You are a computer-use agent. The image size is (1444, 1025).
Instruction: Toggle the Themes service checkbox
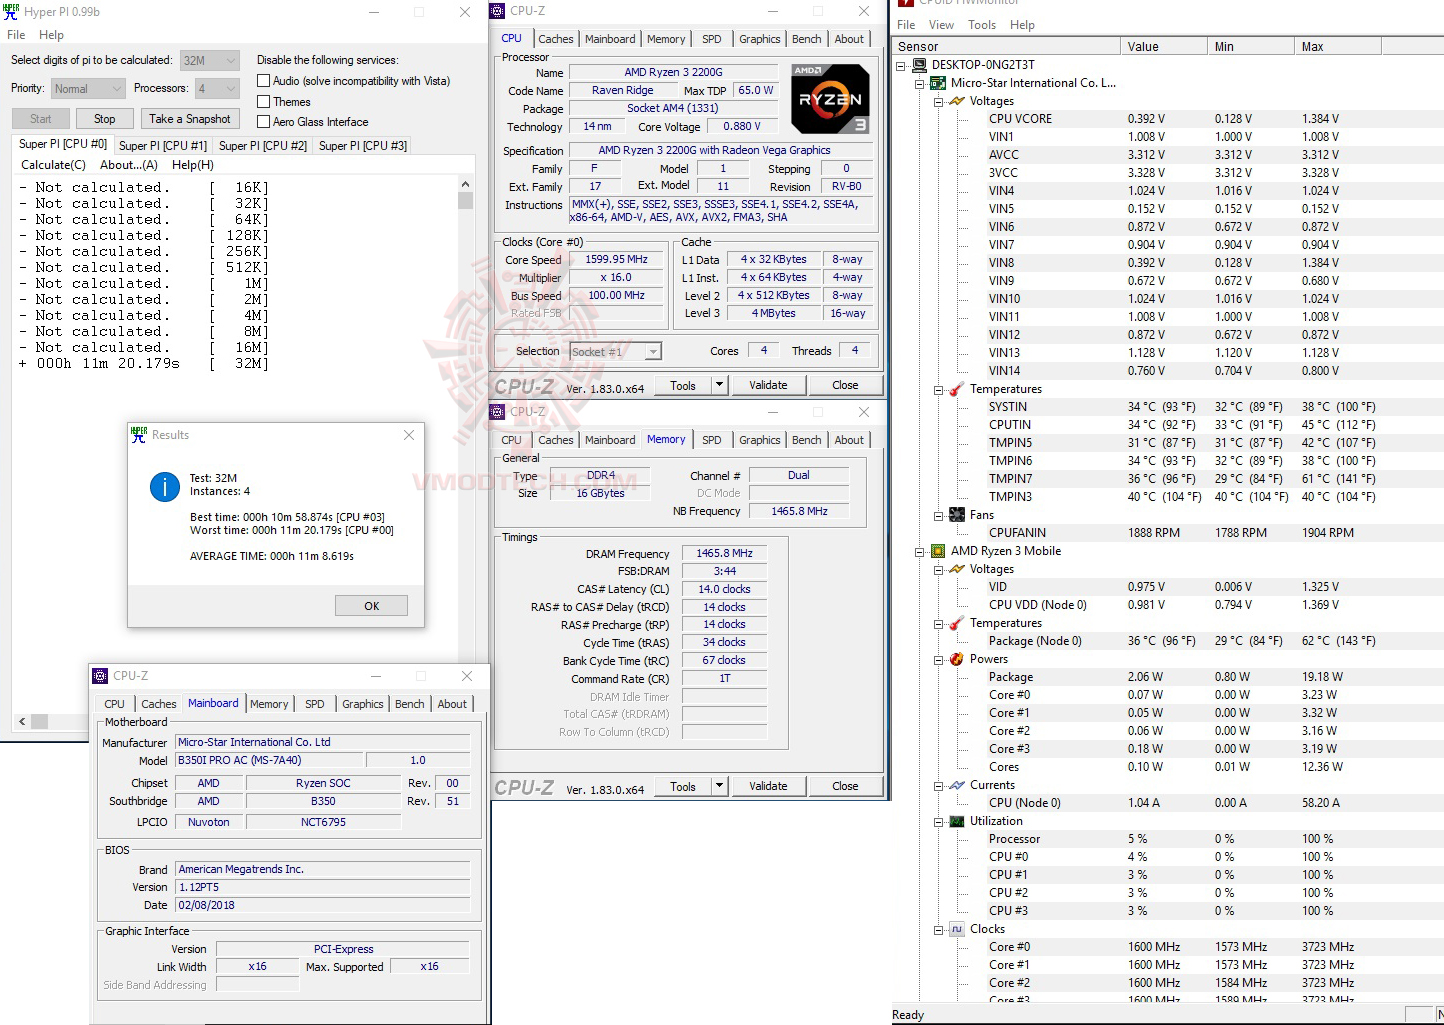point(264,102)
